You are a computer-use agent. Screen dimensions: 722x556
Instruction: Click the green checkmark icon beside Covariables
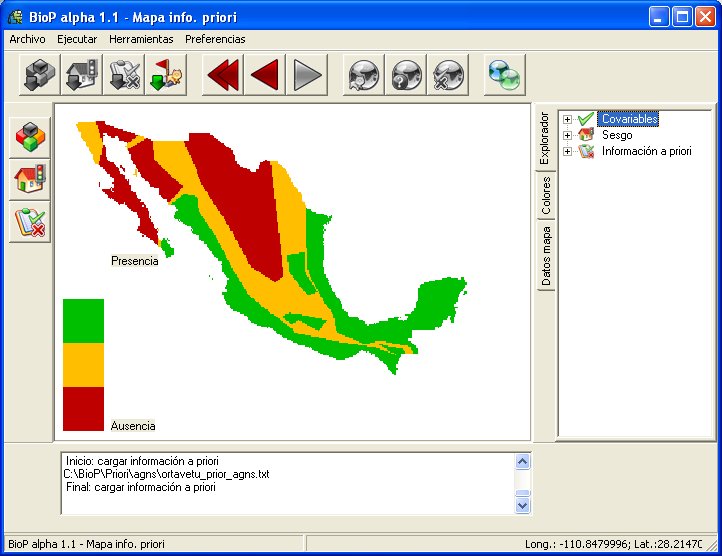coord(586,119)
